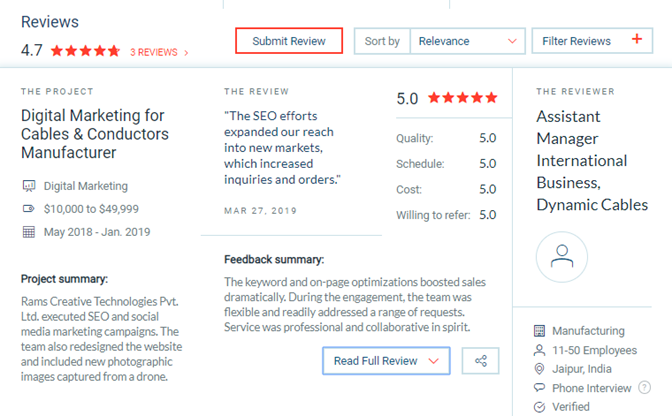Click the Phone Interview help question mark
This screenshot has height=416, width=672.
pos(644,388)
